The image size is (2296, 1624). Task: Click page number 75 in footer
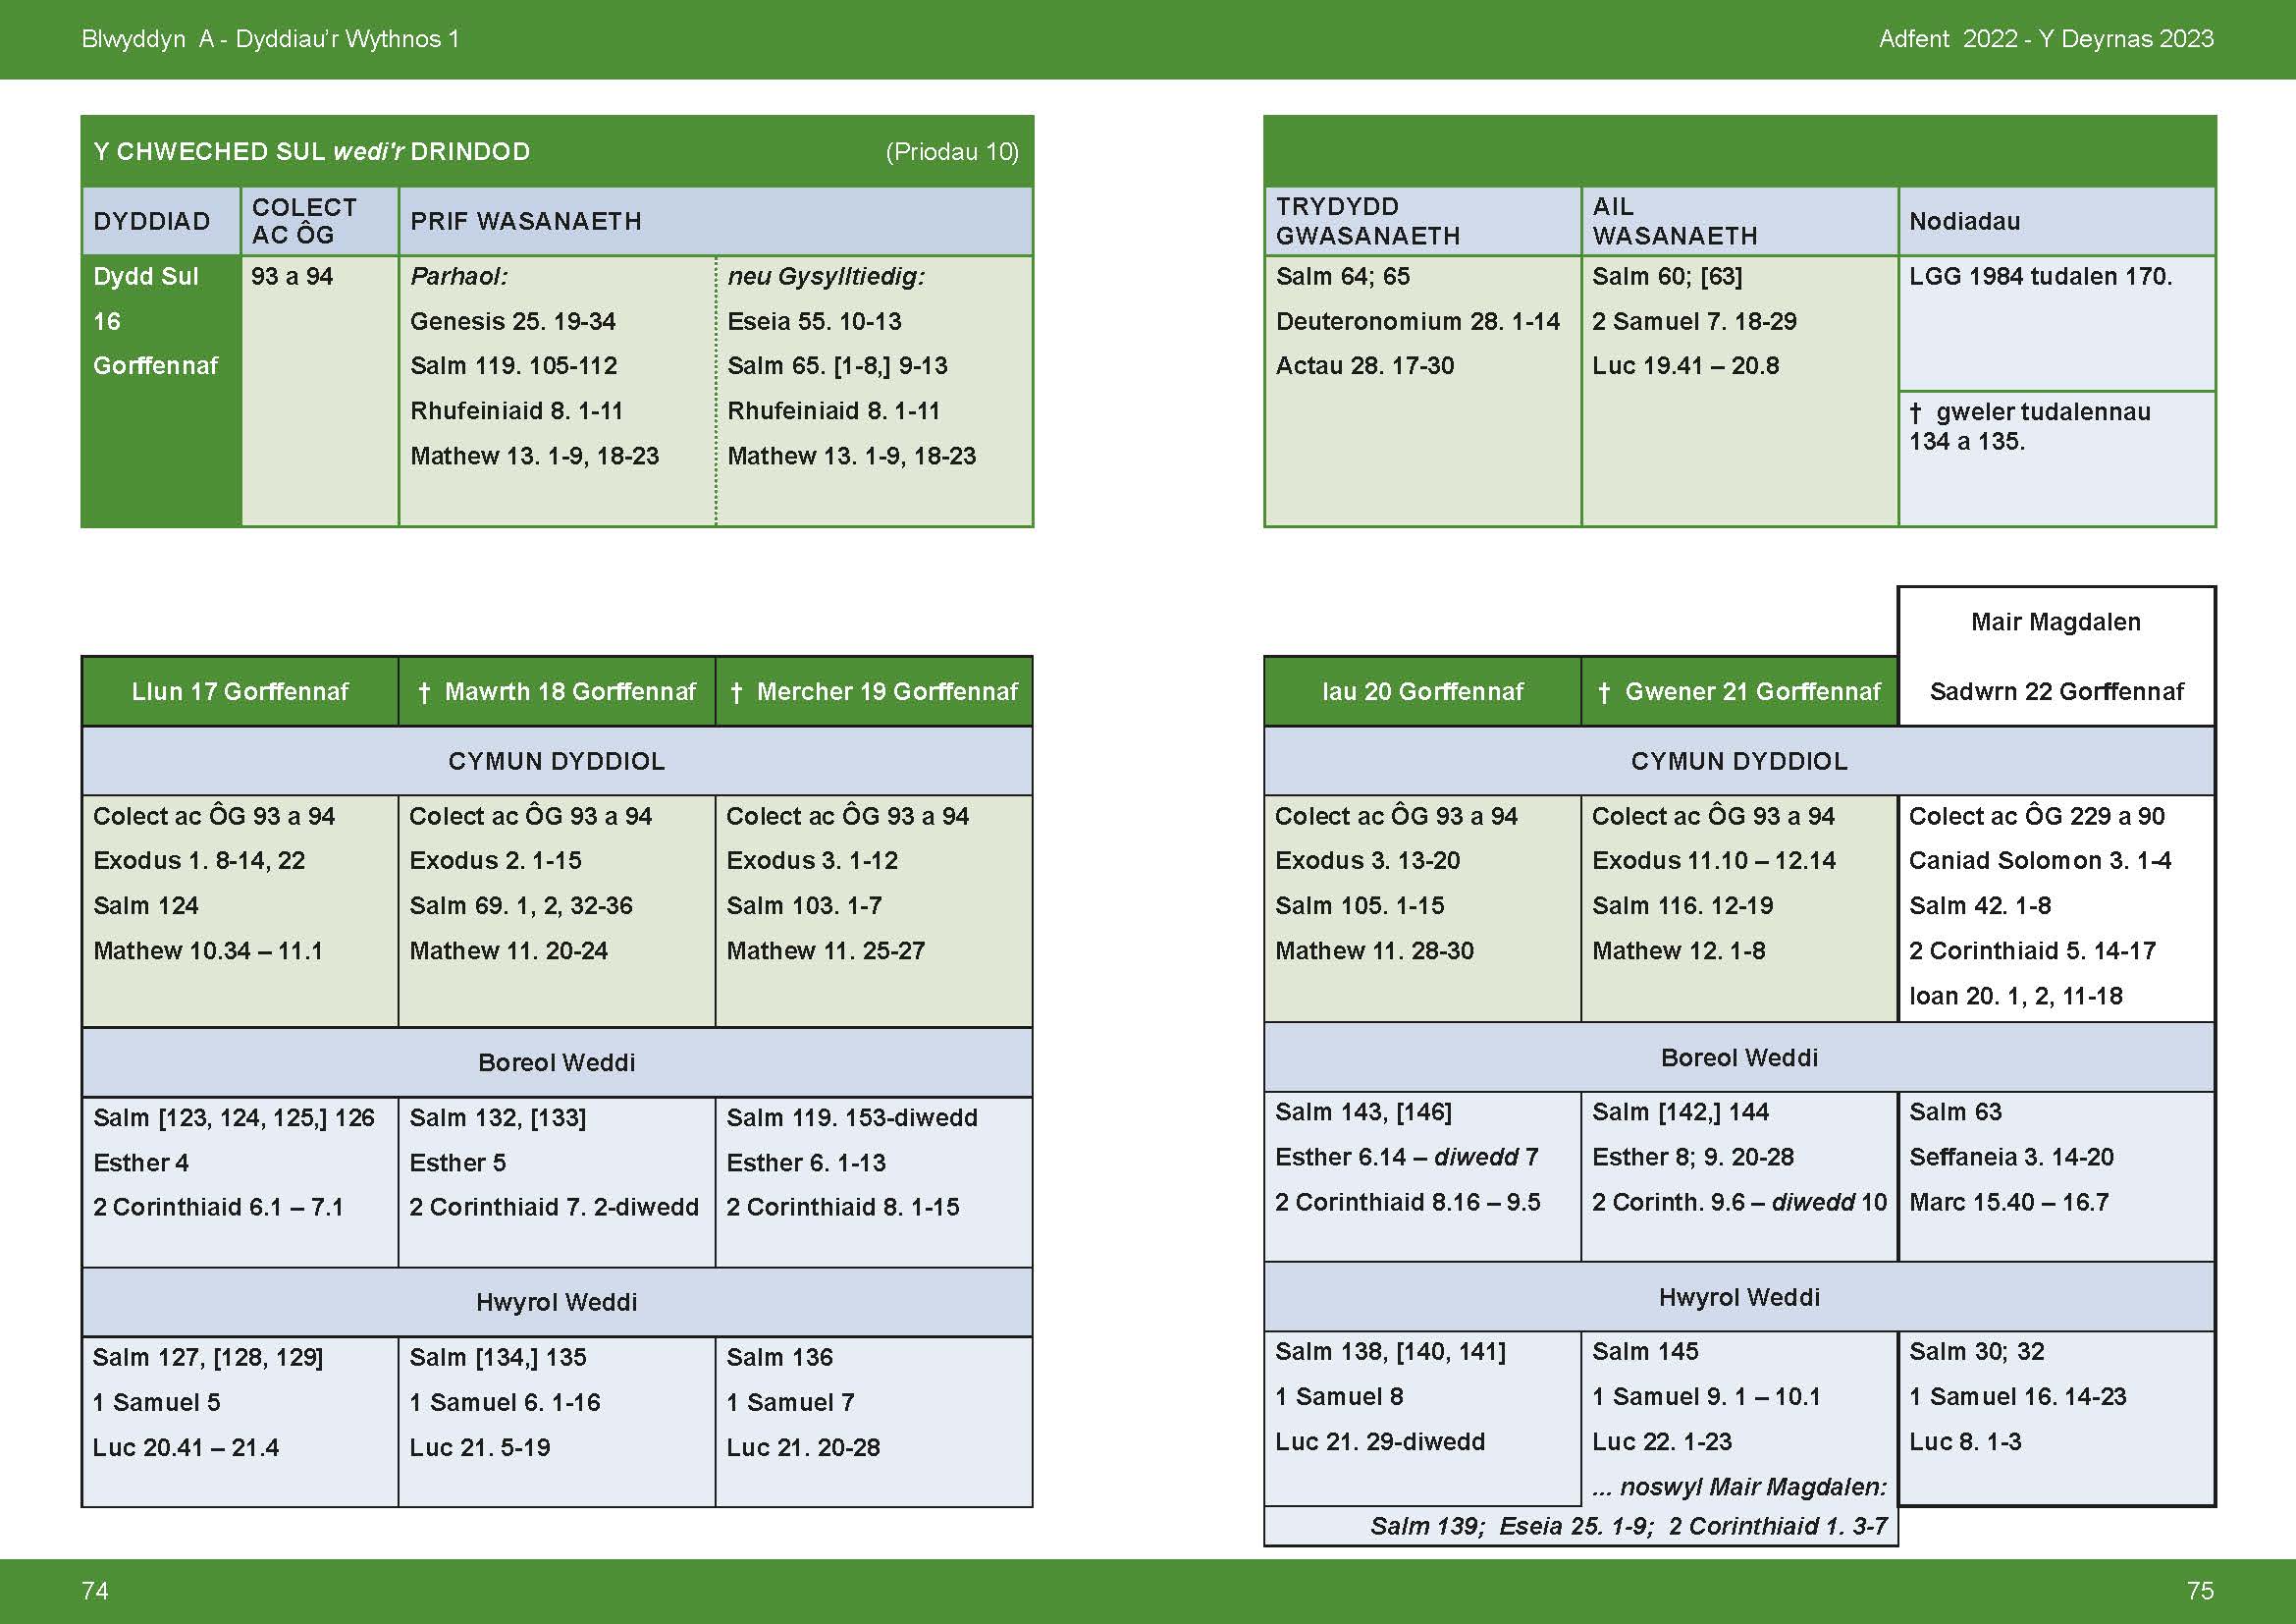2200,1590
